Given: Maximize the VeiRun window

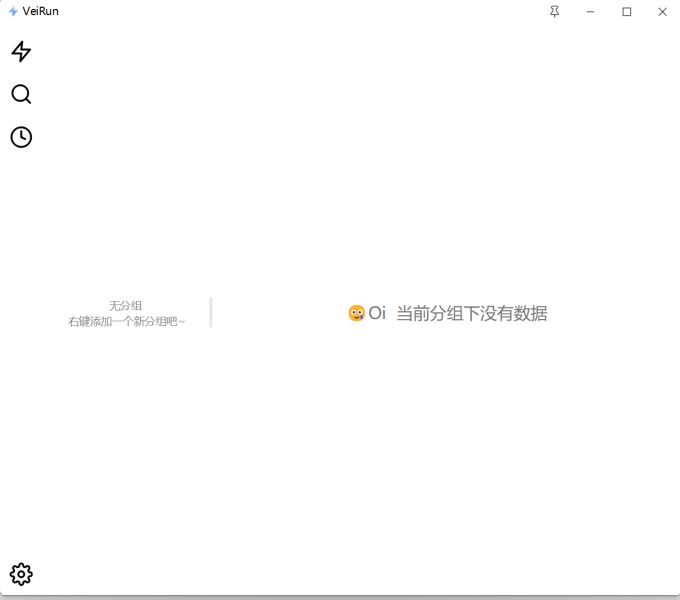Looking at the screenshot, I should pyautogui.click(x=627, y=12).
